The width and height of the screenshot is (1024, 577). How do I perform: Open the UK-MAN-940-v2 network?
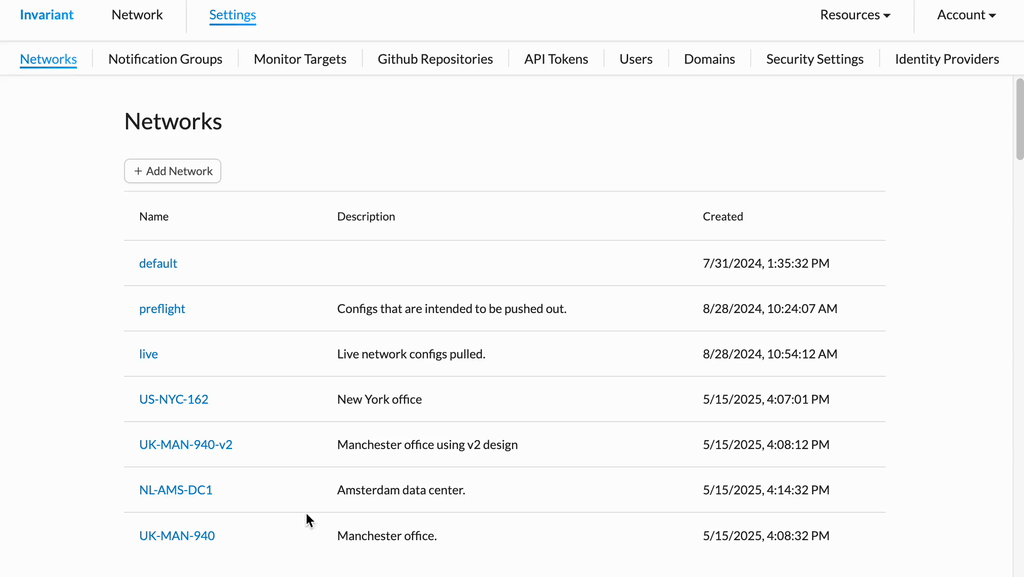tap(185, 444)
